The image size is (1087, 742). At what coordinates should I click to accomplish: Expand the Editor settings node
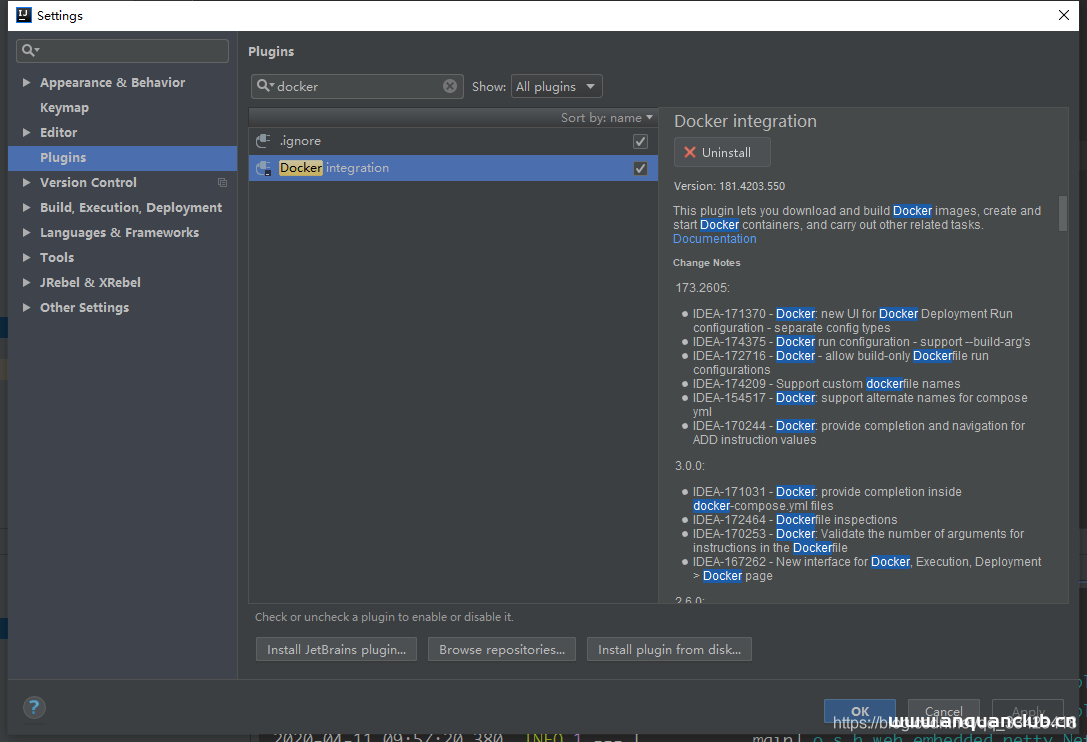pyautogui.click(x=26, y=132)
